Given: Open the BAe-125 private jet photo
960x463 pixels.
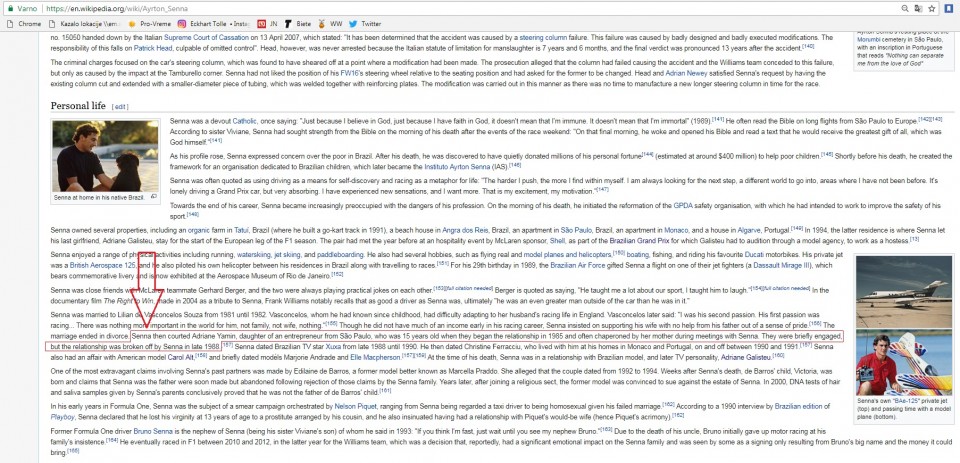Looking at the screenshot, I should 904,291.
